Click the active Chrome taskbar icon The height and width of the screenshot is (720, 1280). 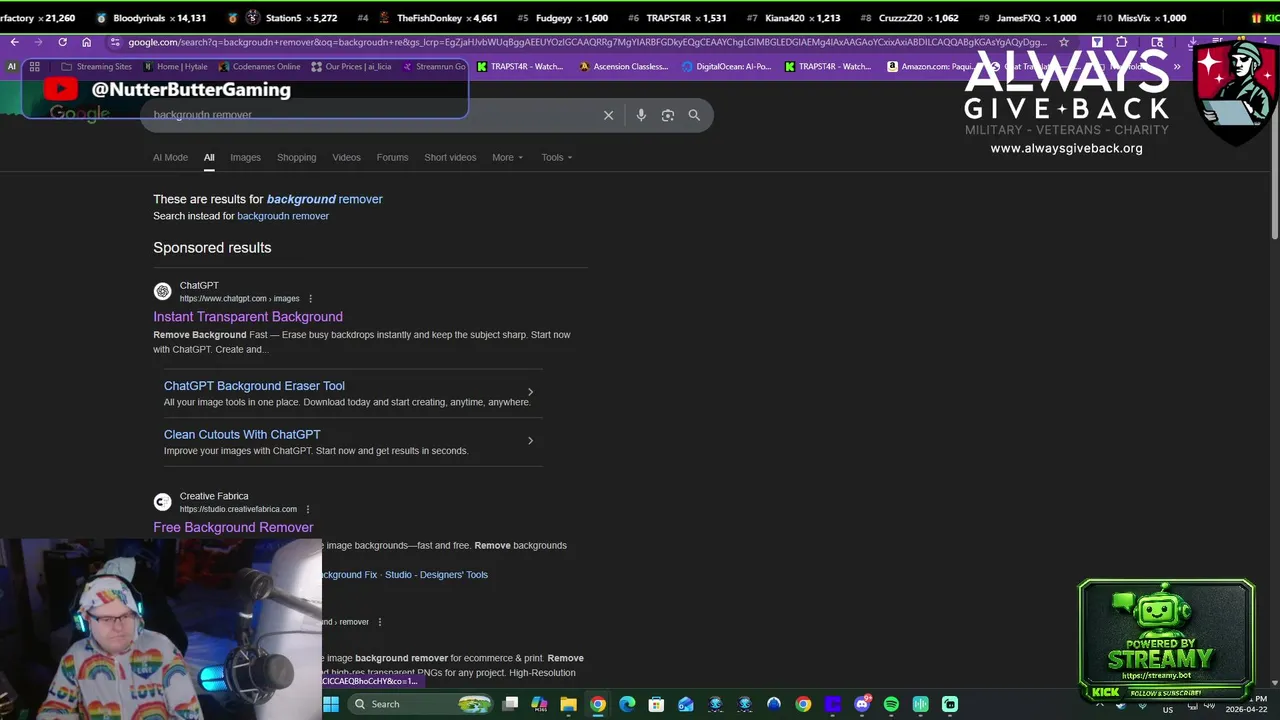click(x=598, y=704)
